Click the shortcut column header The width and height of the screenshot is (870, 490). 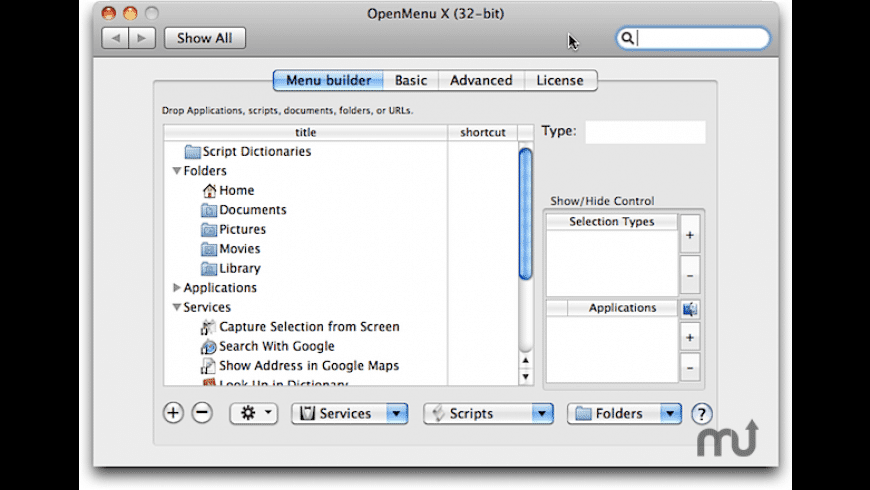click(x=483, y=132)
